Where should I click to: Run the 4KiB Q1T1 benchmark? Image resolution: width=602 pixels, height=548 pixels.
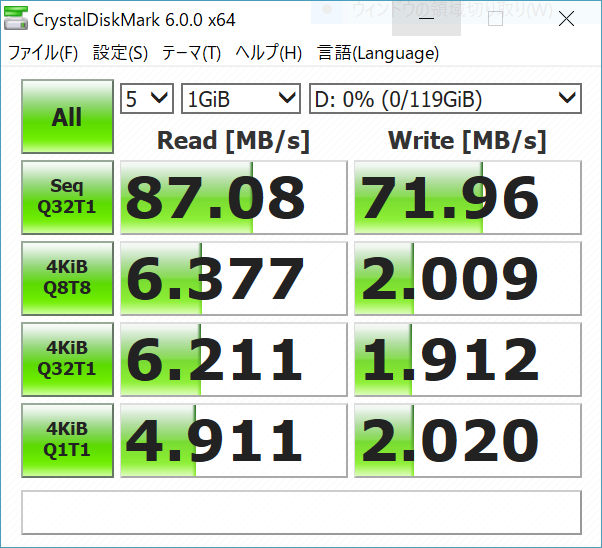tap(67, 440)
